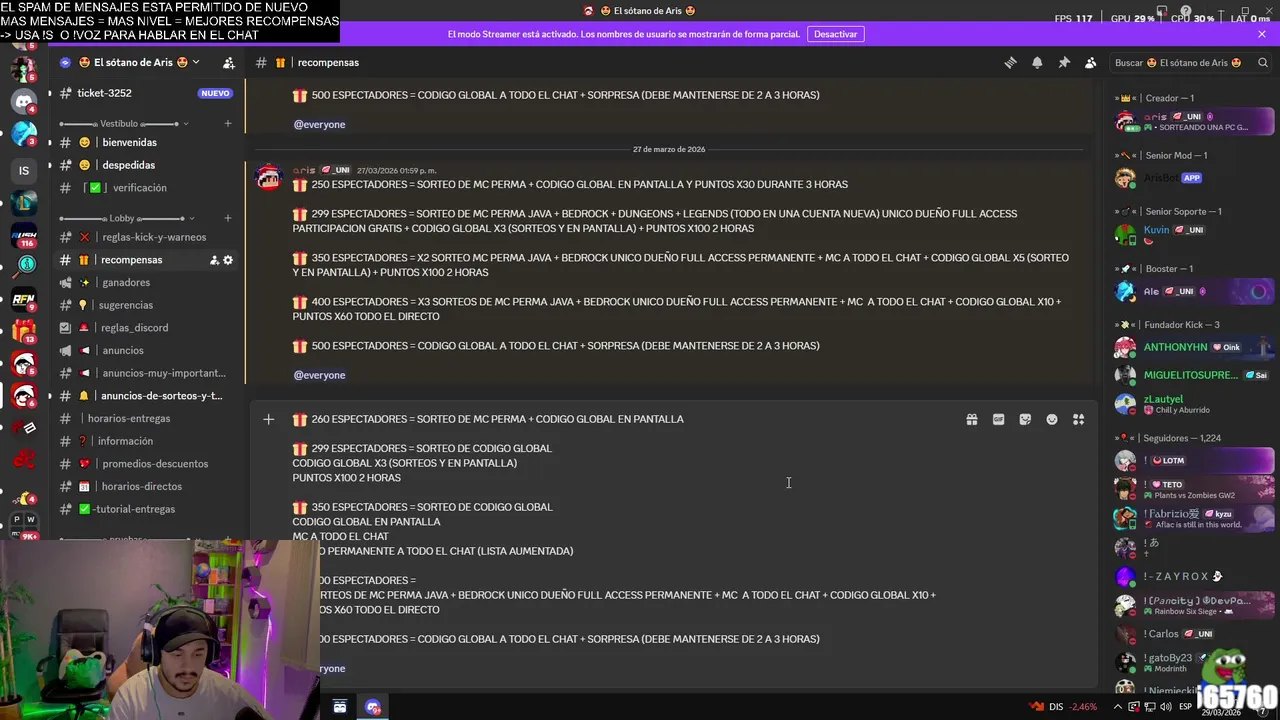Image resolution: width=1280 pixels, height=720 pixels.
Task: Open League of Legends server icon
Action: pos(23,203)
